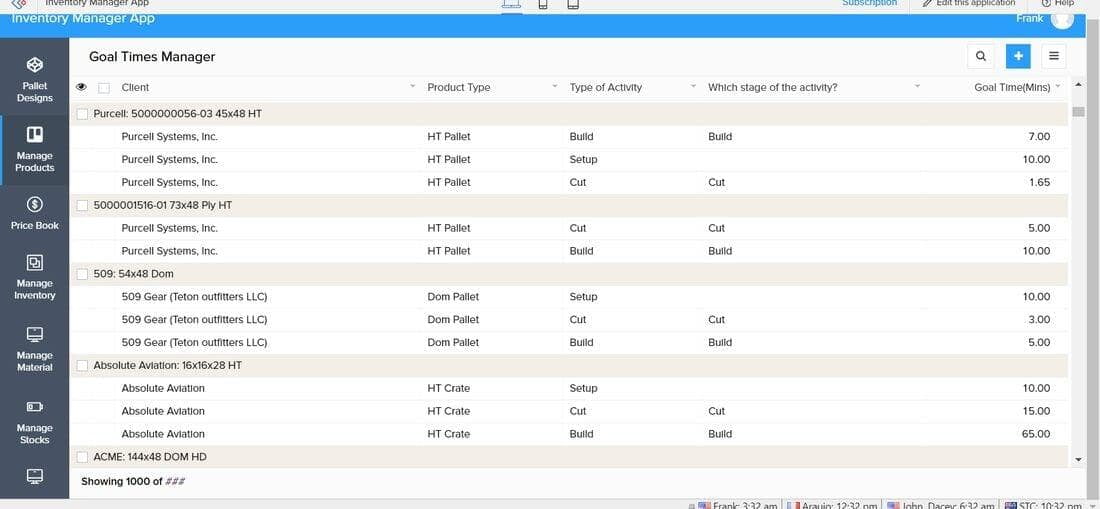
Task: Select the 5000001516-01 73x48 Ply HT group title
Action: pyautogui.click(x=163, y=205)
